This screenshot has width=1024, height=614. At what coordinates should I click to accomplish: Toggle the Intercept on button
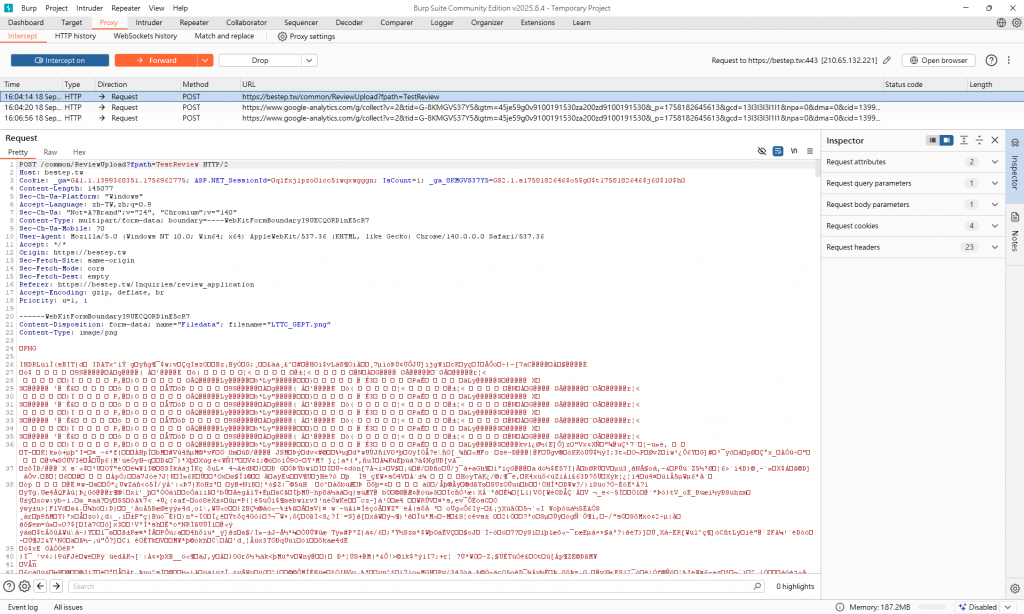(x=59, y=60)
